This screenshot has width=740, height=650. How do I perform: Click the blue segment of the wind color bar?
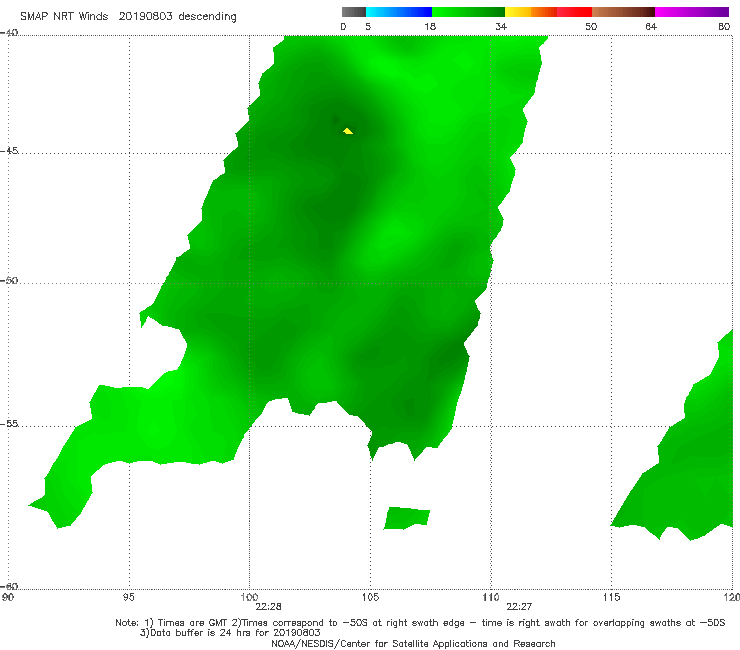click(399, 12)
